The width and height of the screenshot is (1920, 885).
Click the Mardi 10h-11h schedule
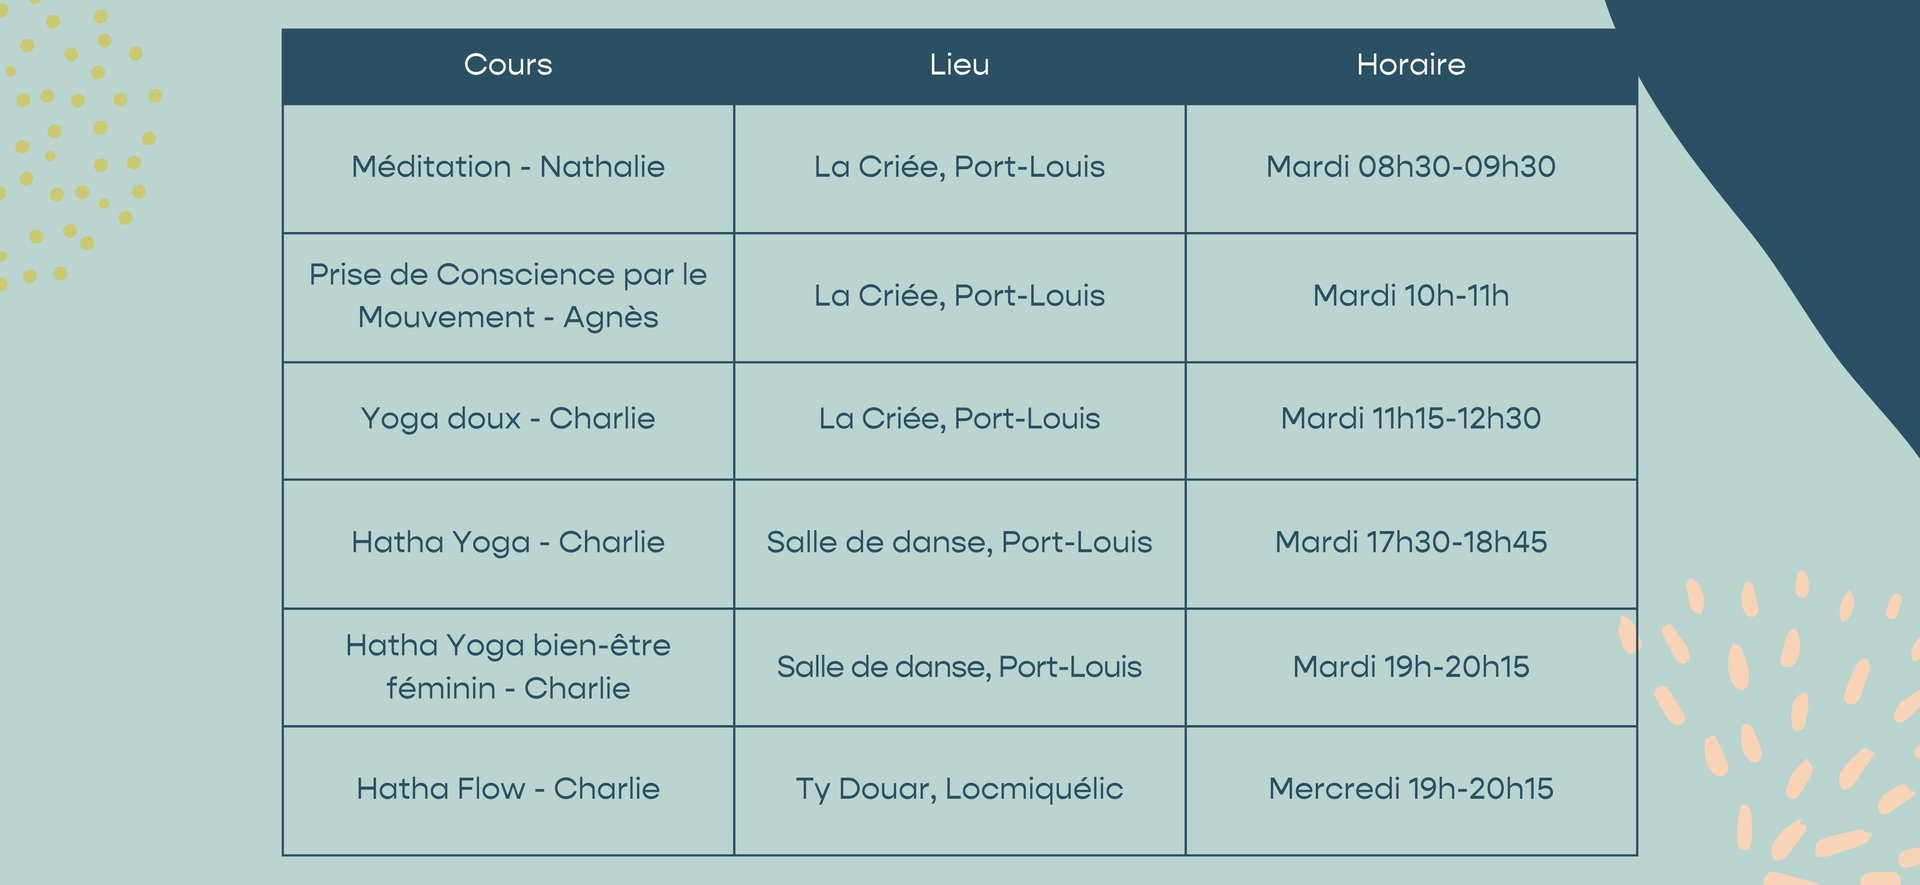click(x=1411, y=297)
